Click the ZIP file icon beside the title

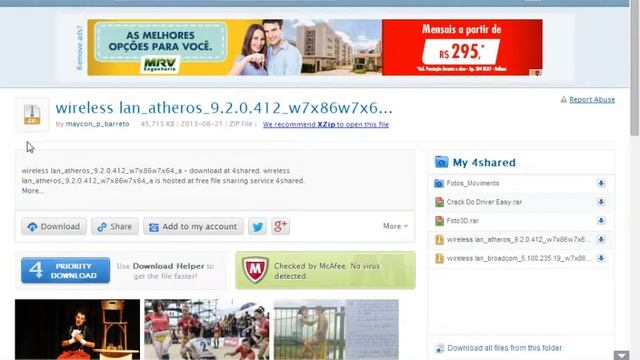pos(32,114)
